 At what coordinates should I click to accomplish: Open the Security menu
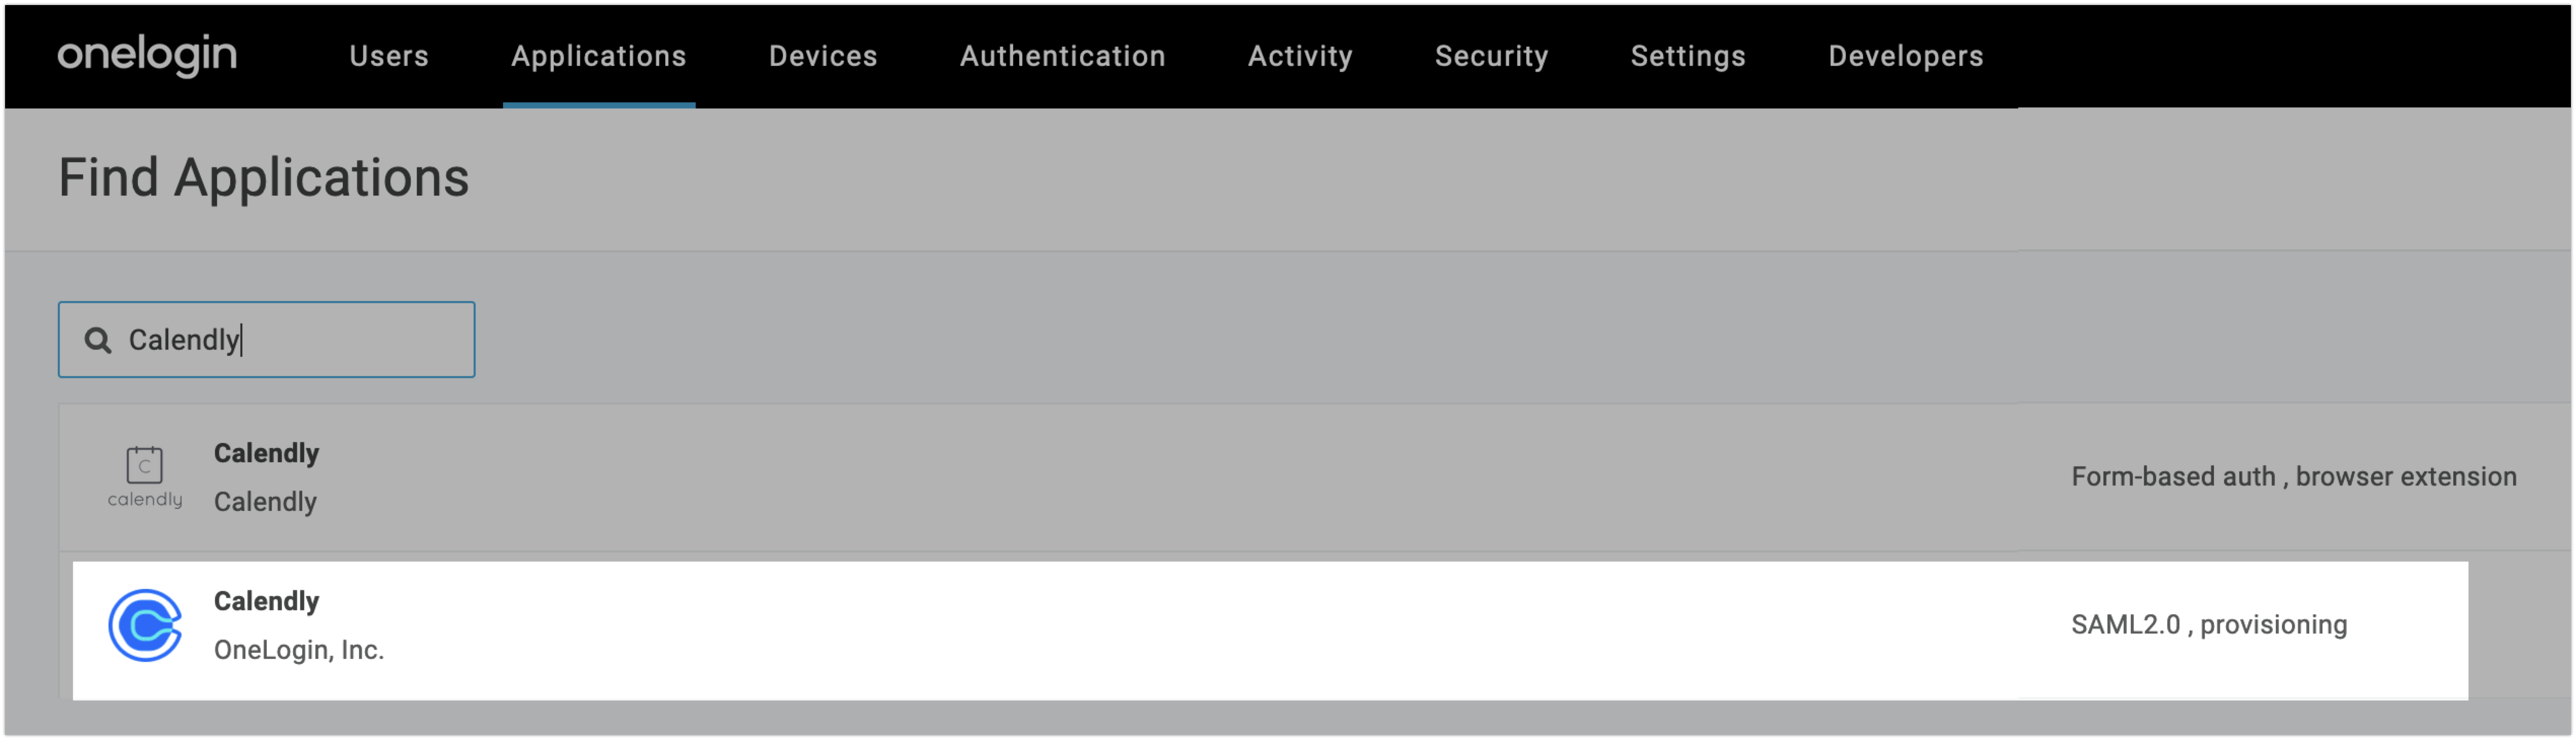[1491, 56]
